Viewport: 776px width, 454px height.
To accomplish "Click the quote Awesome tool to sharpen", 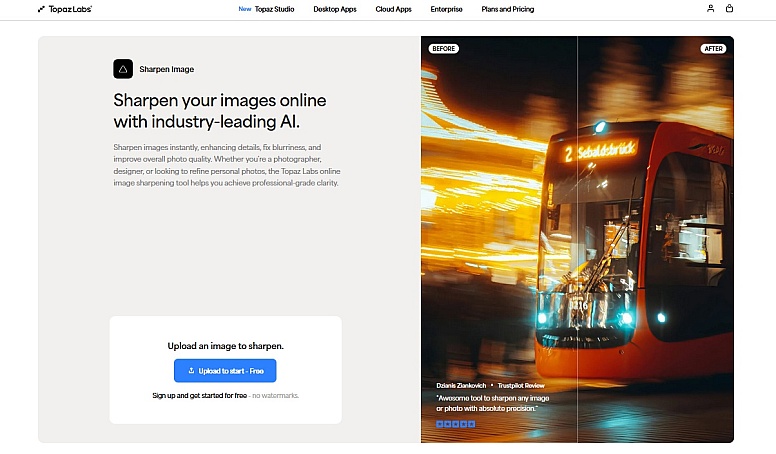I will [x=492, y=403].
